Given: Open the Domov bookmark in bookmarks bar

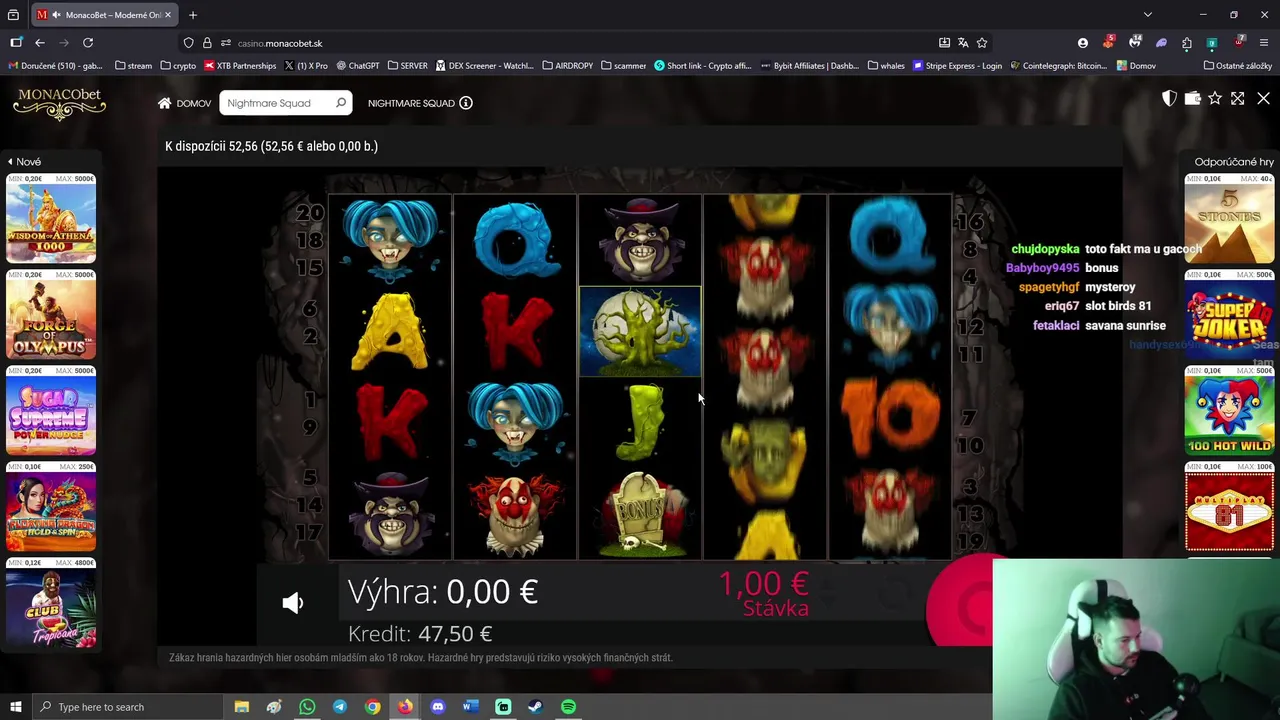Looking at the screenshot, I should 1135,66.
